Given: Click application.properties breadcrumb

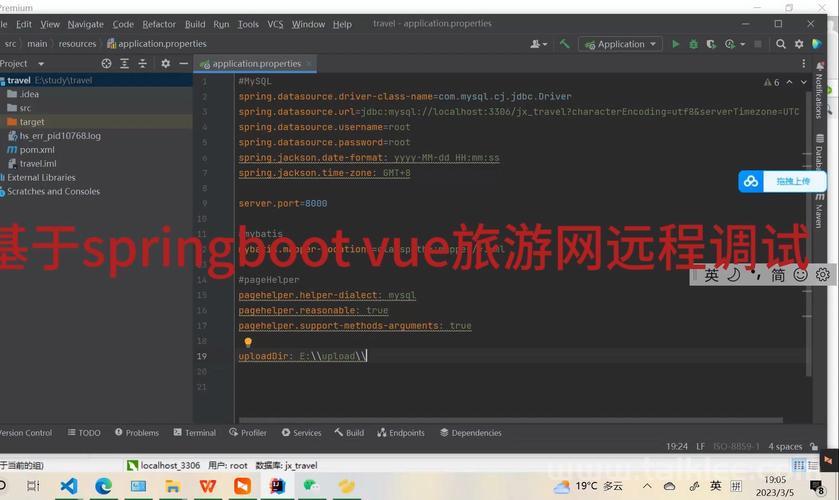Looking at the screenshot, I should [157, 44].
